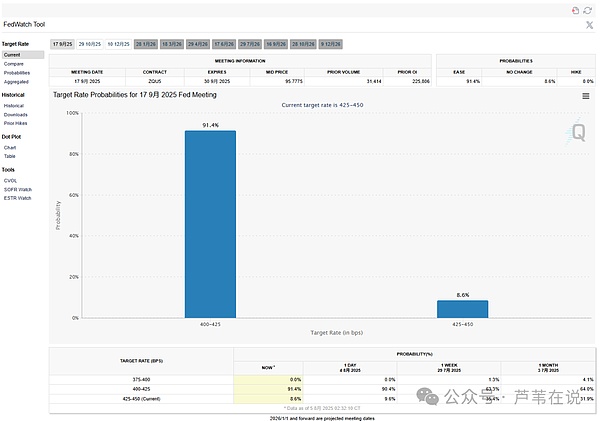The height and width of the screenshot is (421, 600).
Task: Open Dot Plot Chart link
Action: pyautogui.click(x=10, y=147)
